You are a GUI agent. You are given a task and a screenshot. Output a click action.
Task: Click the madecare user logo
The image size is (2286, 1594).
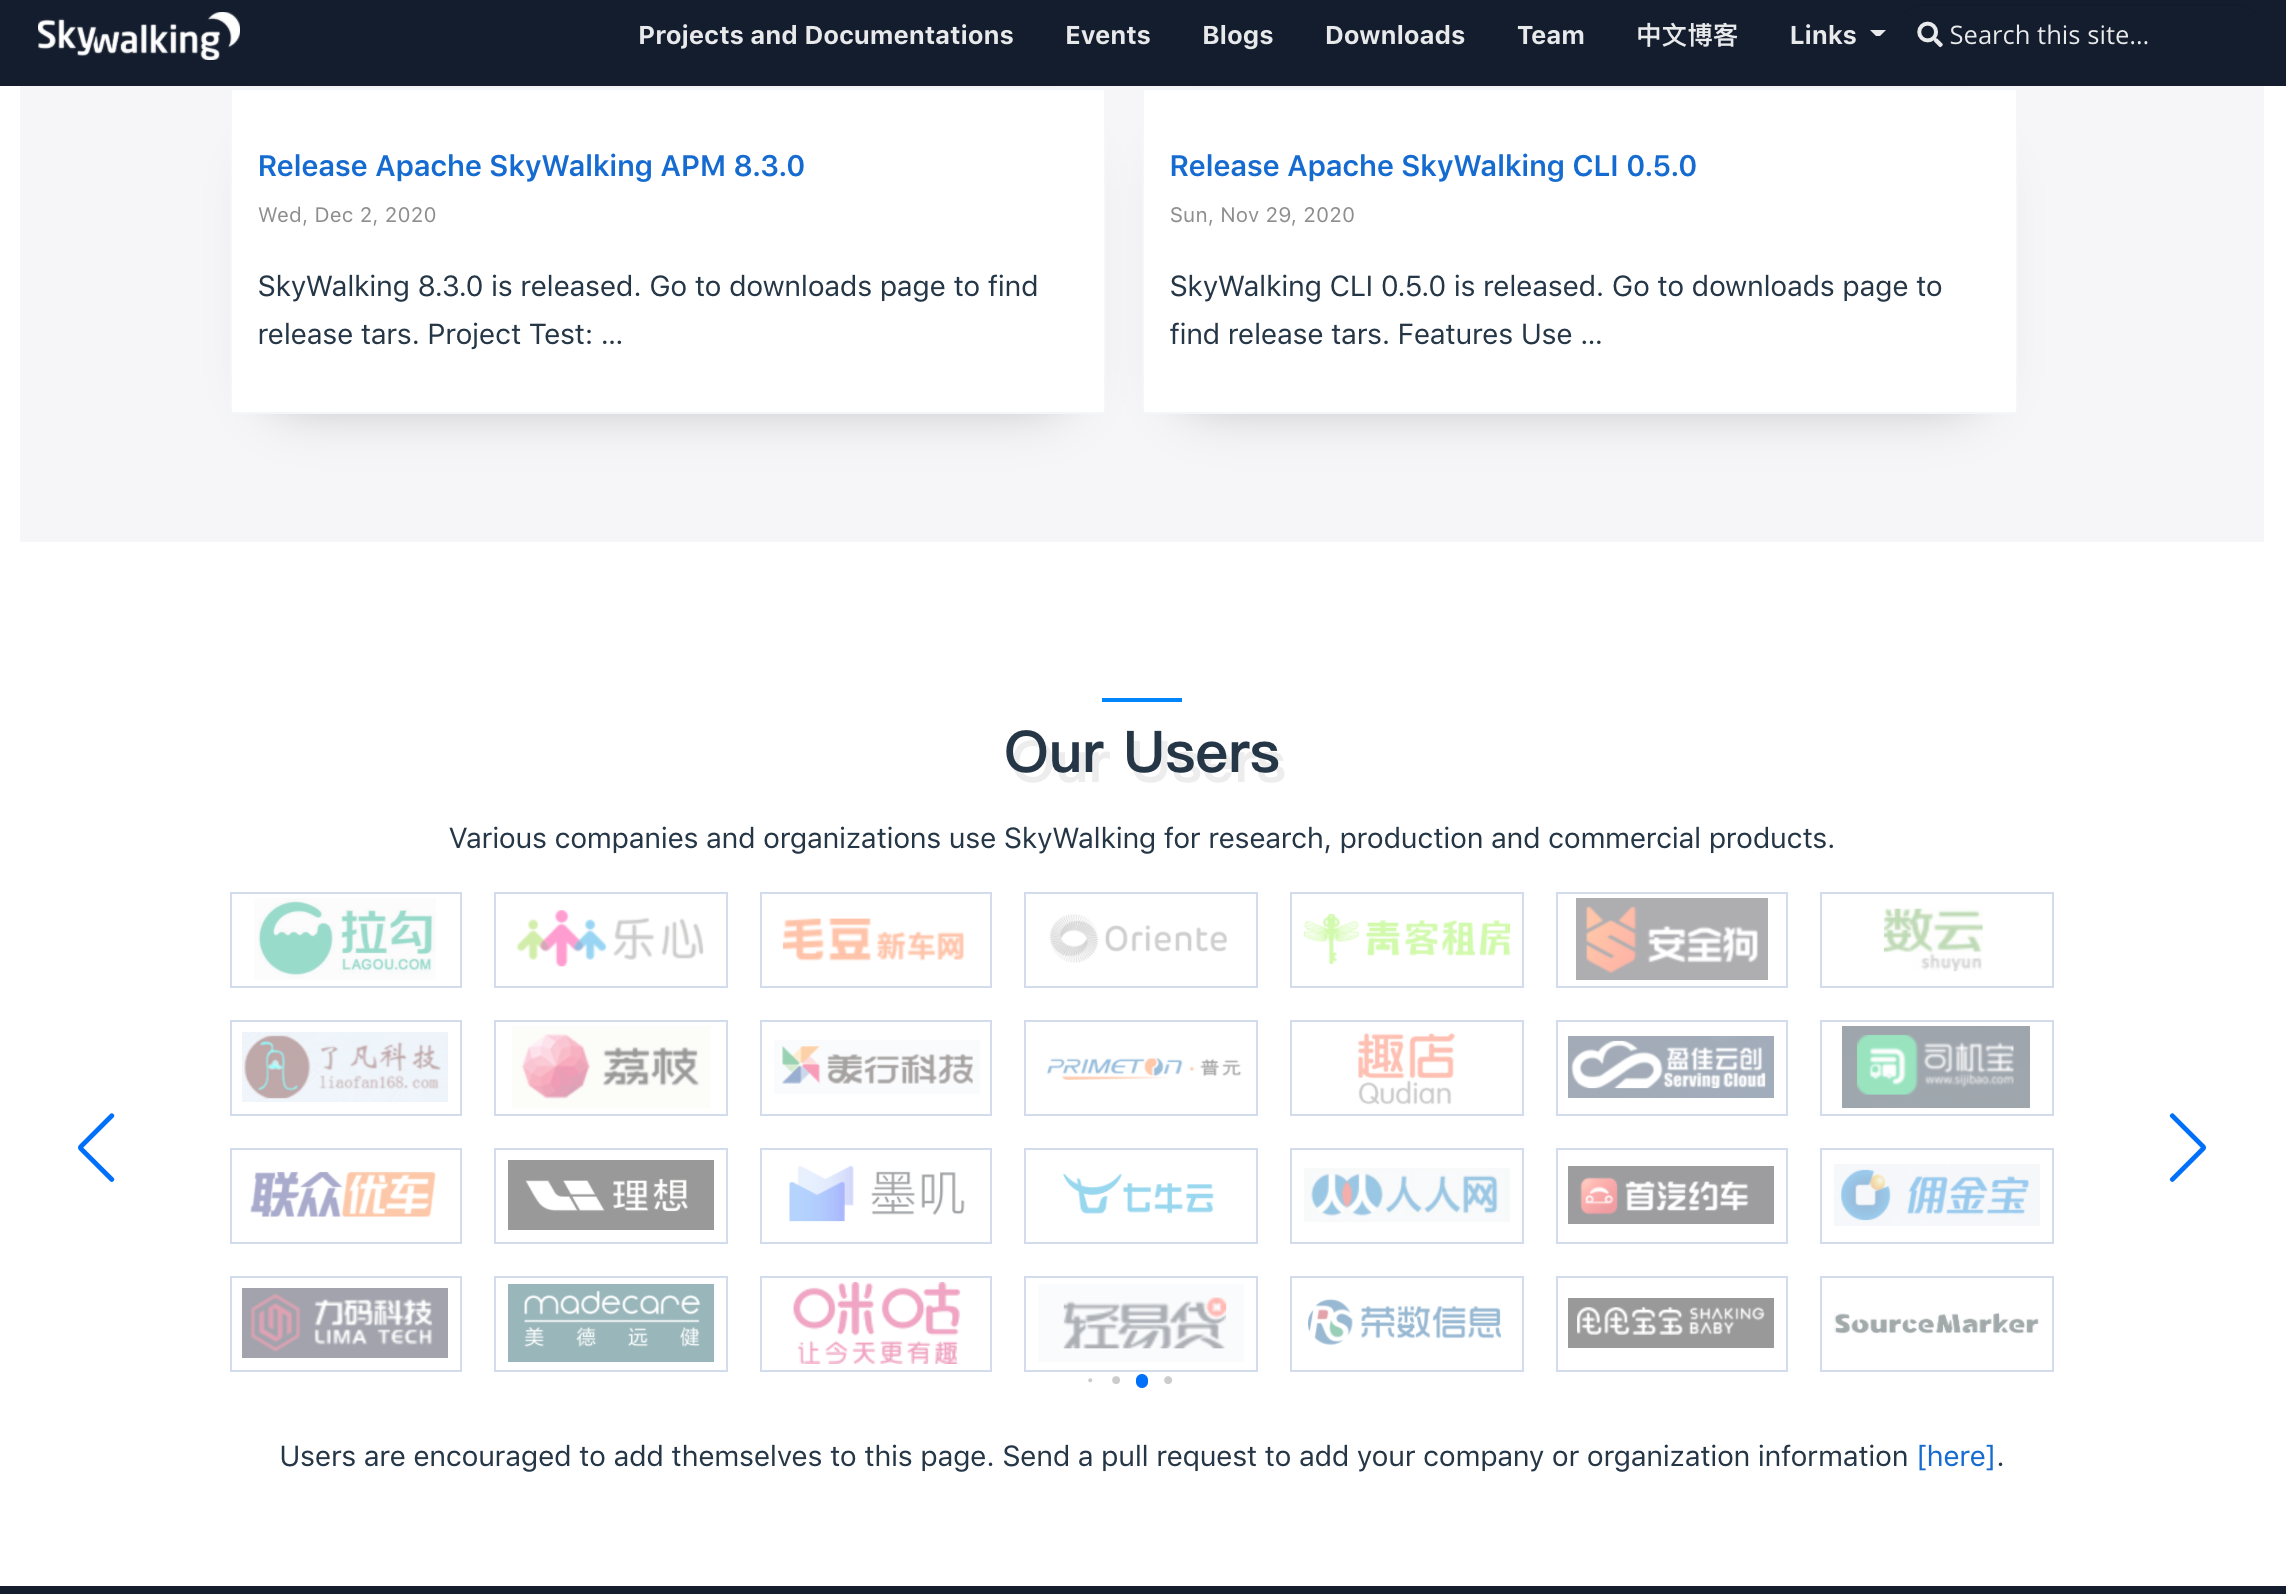coord(610,1323)
